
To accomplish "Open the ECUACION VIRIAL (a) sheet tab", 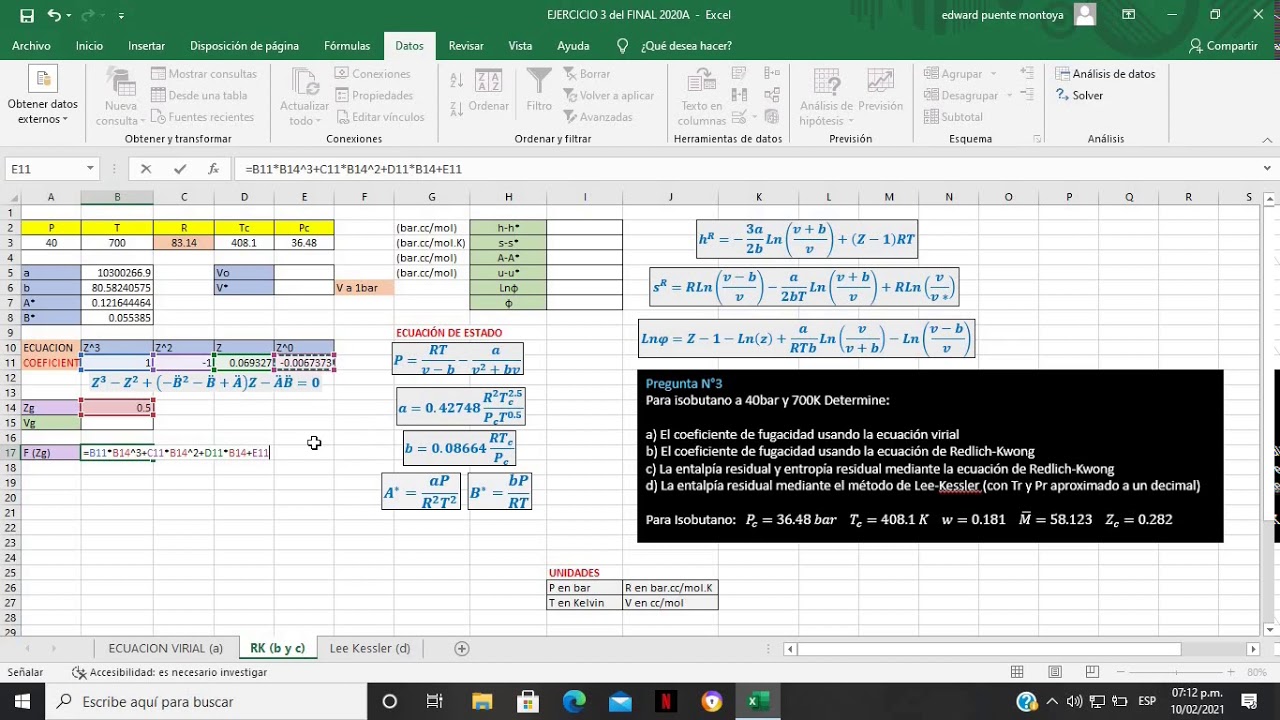I will (166, 648).
